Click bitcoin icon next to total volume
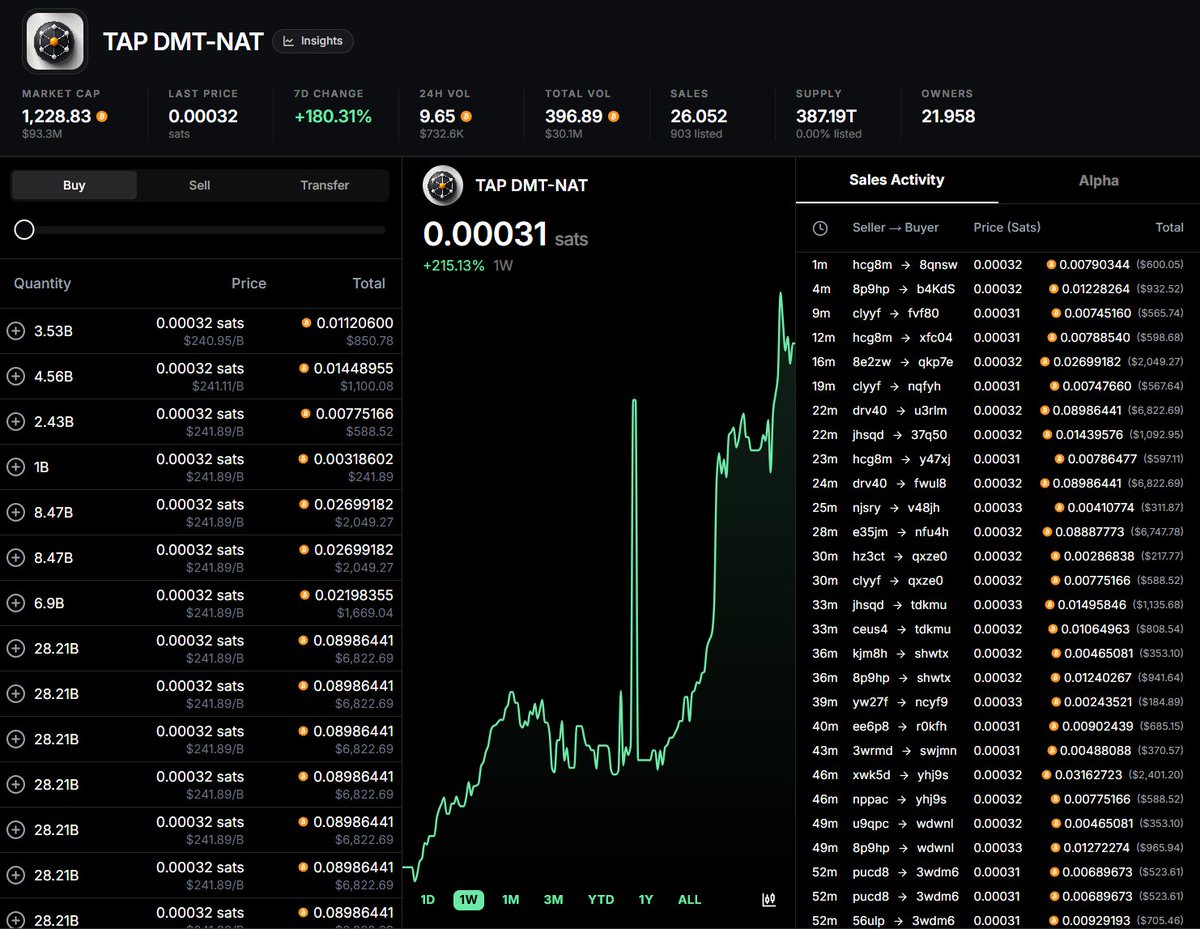1200x929 pixels. point(613,117)
